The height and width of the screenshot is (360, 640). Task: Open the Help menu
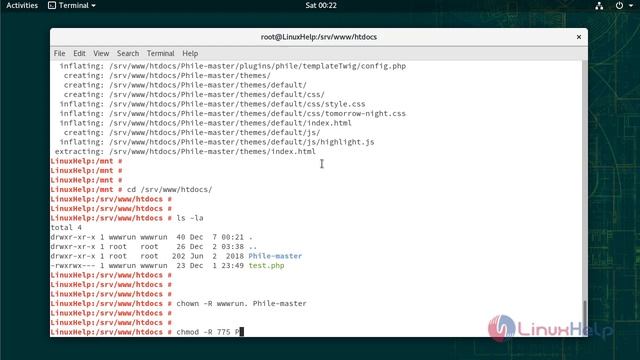(x=190, y=53)
